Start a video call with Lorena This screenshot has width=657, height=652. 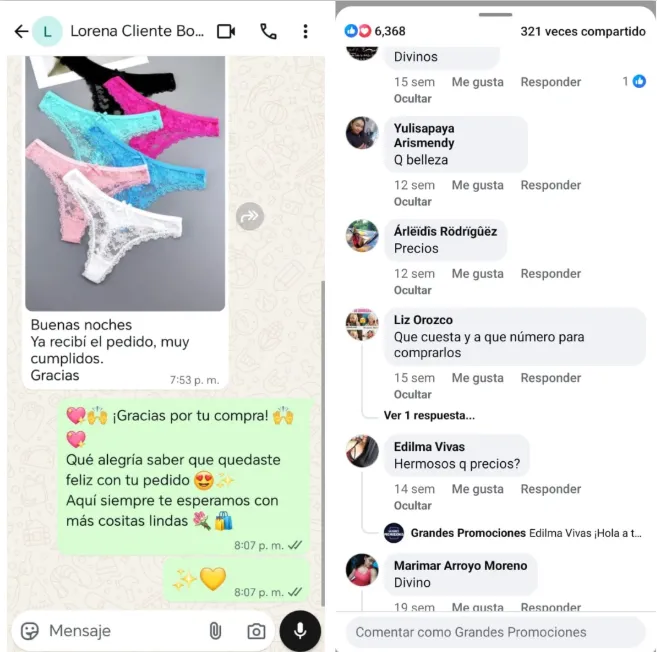click(x=226, y=31)
